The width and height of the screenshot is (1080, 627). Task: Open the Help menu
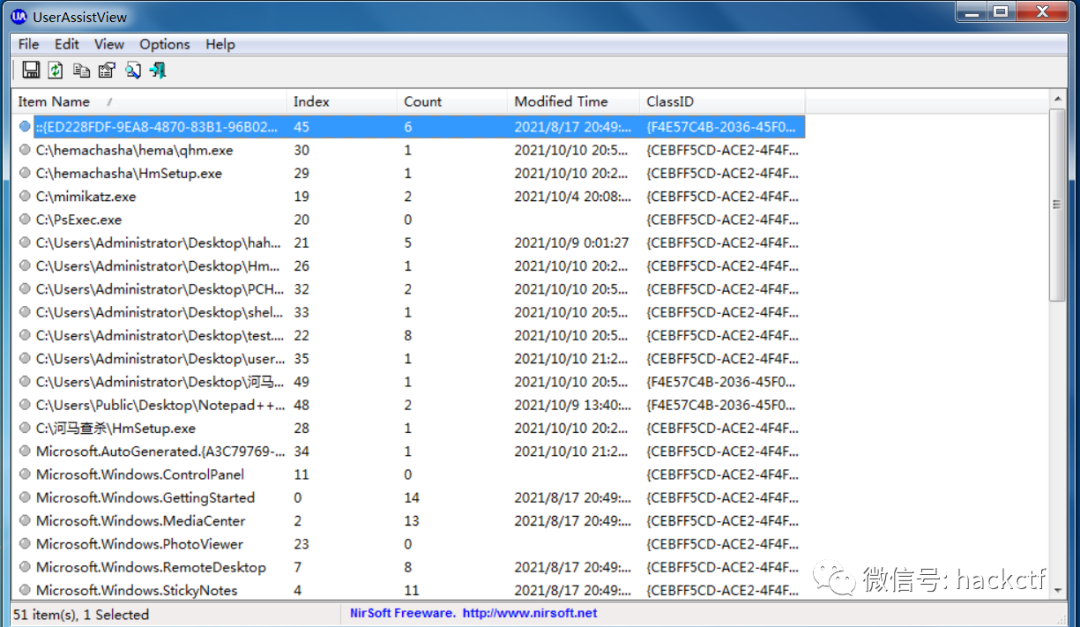(220, 44)
